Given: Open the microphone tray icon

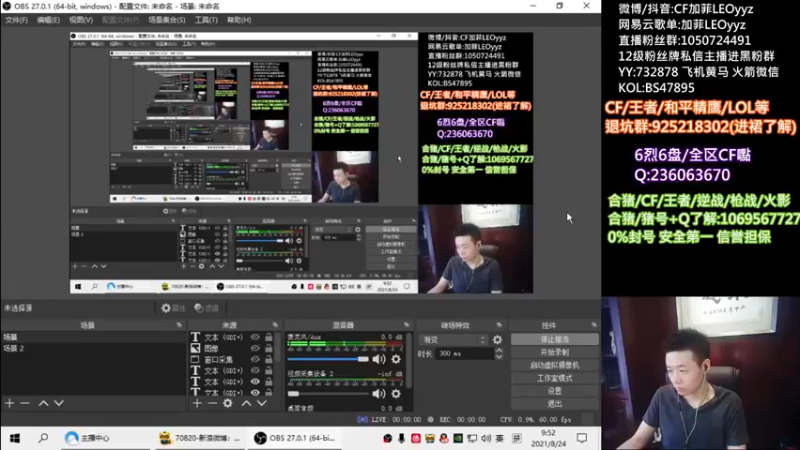Looking at the screenshot, I should pos(402,438).
